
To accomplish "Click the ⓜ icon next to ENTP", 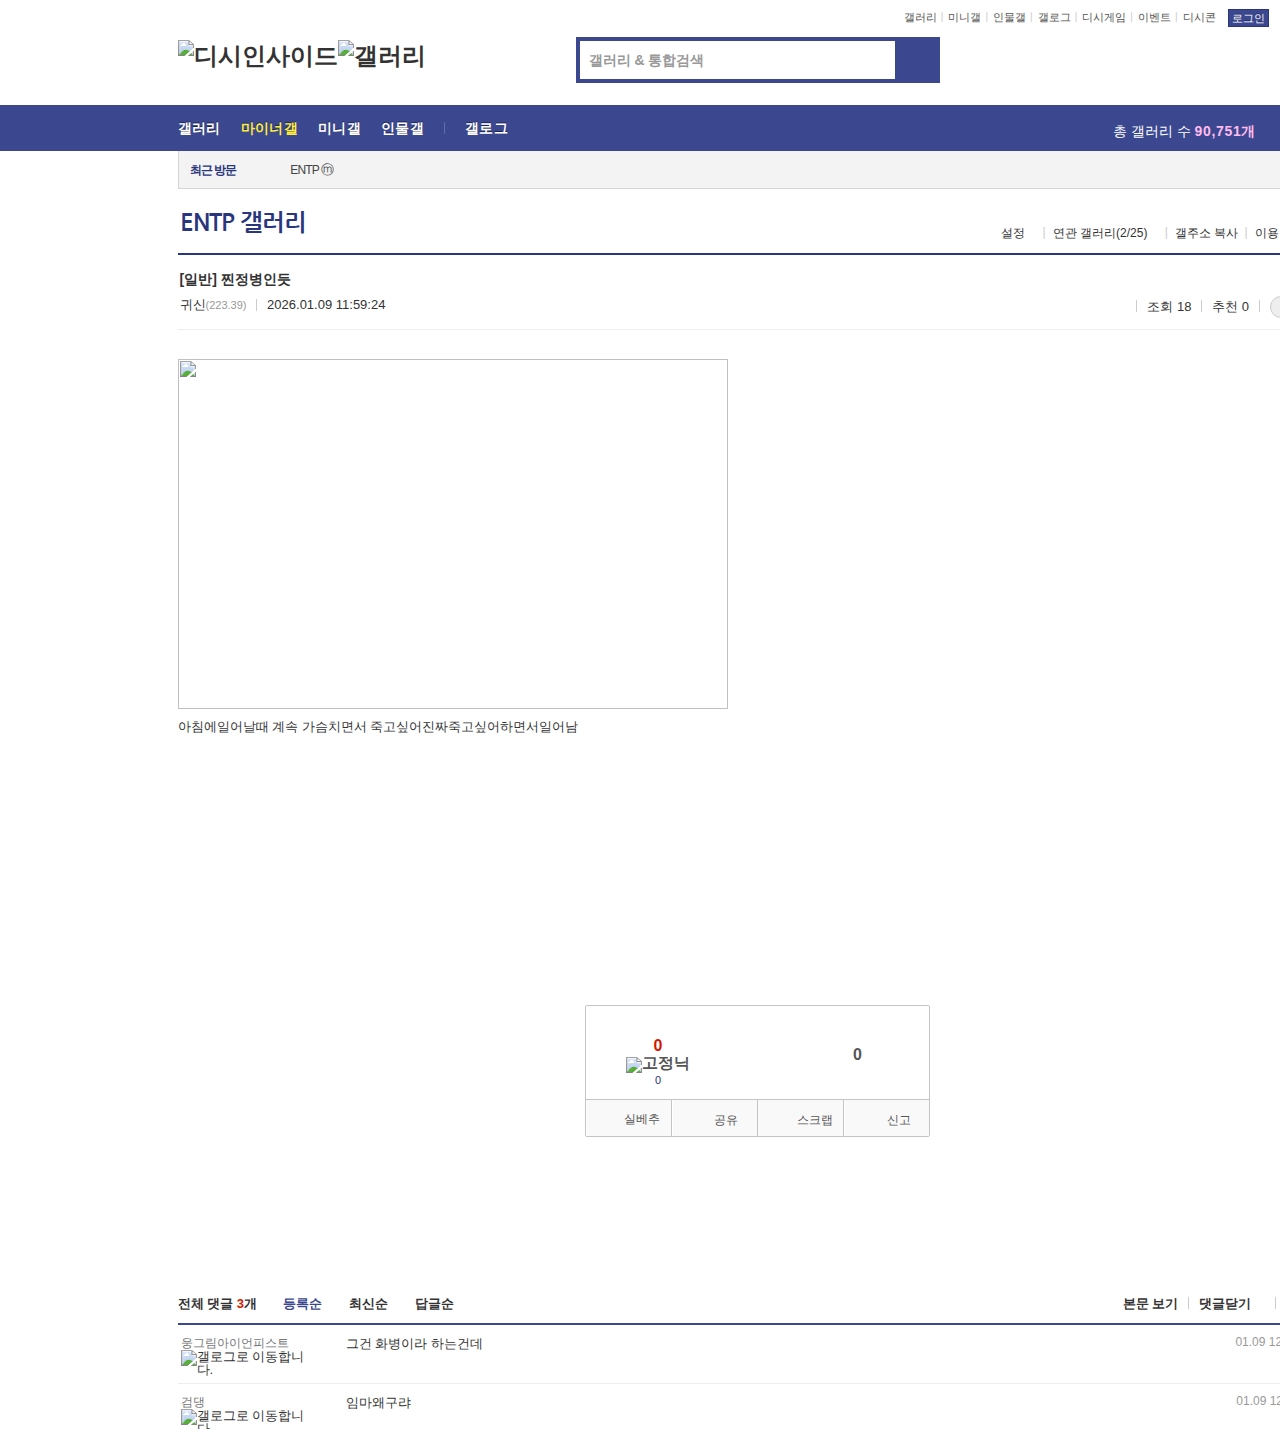I will 327,170.
